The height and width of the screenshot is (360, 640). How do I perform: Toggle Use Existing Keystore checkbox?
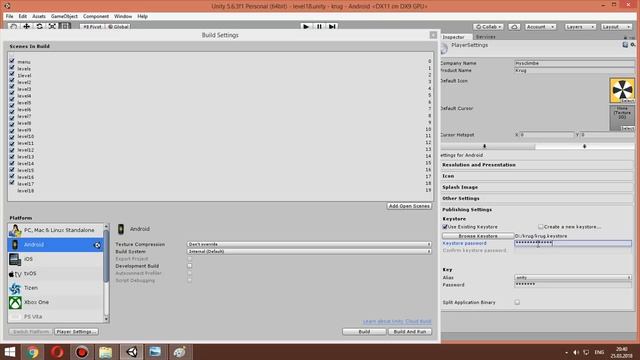click(445, 227)
